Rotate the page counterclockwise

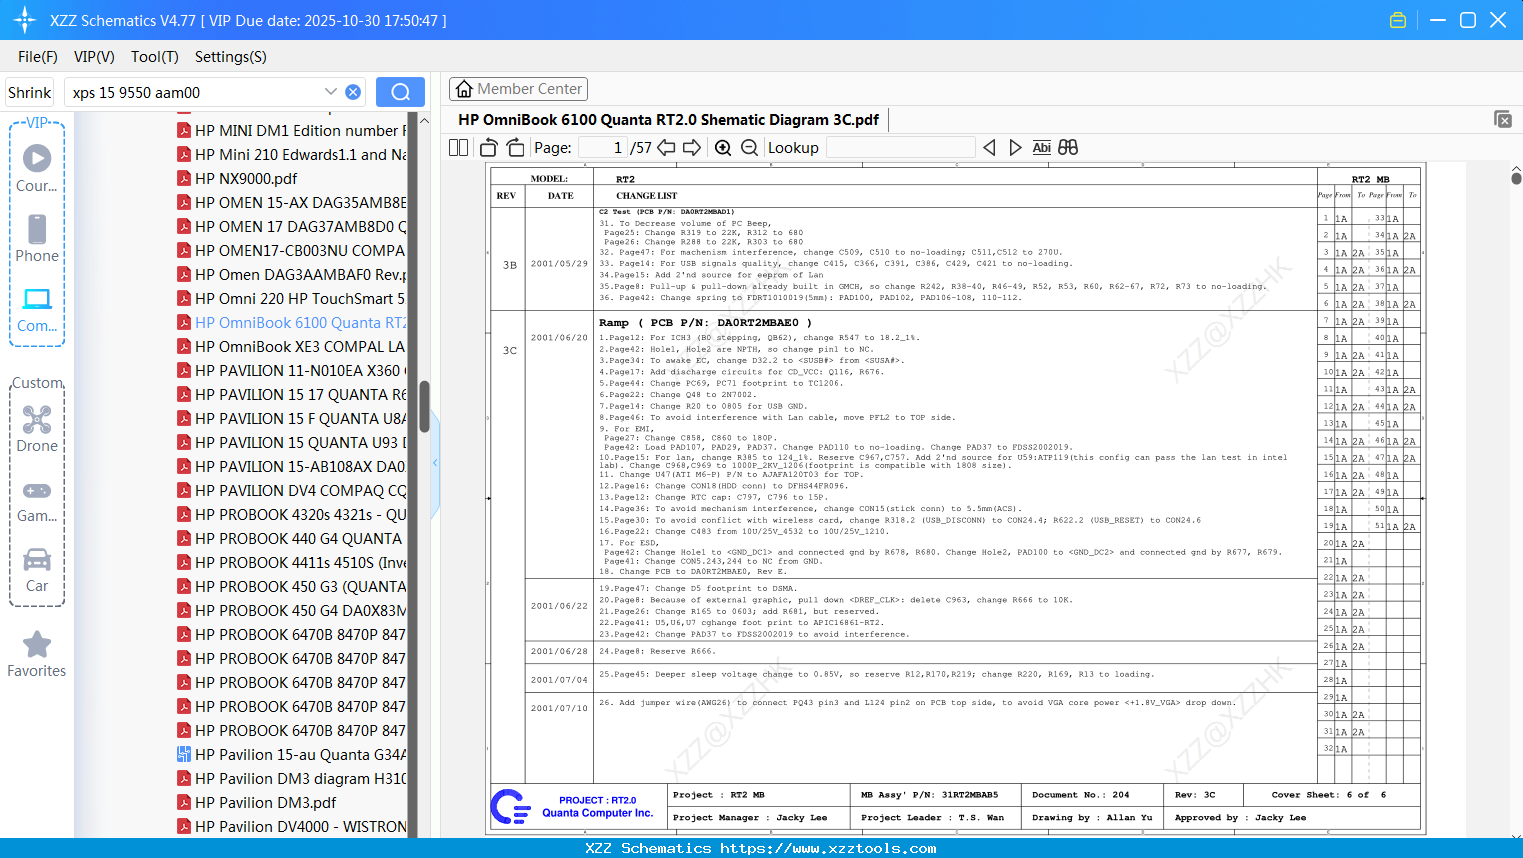[x=489, y=148]
